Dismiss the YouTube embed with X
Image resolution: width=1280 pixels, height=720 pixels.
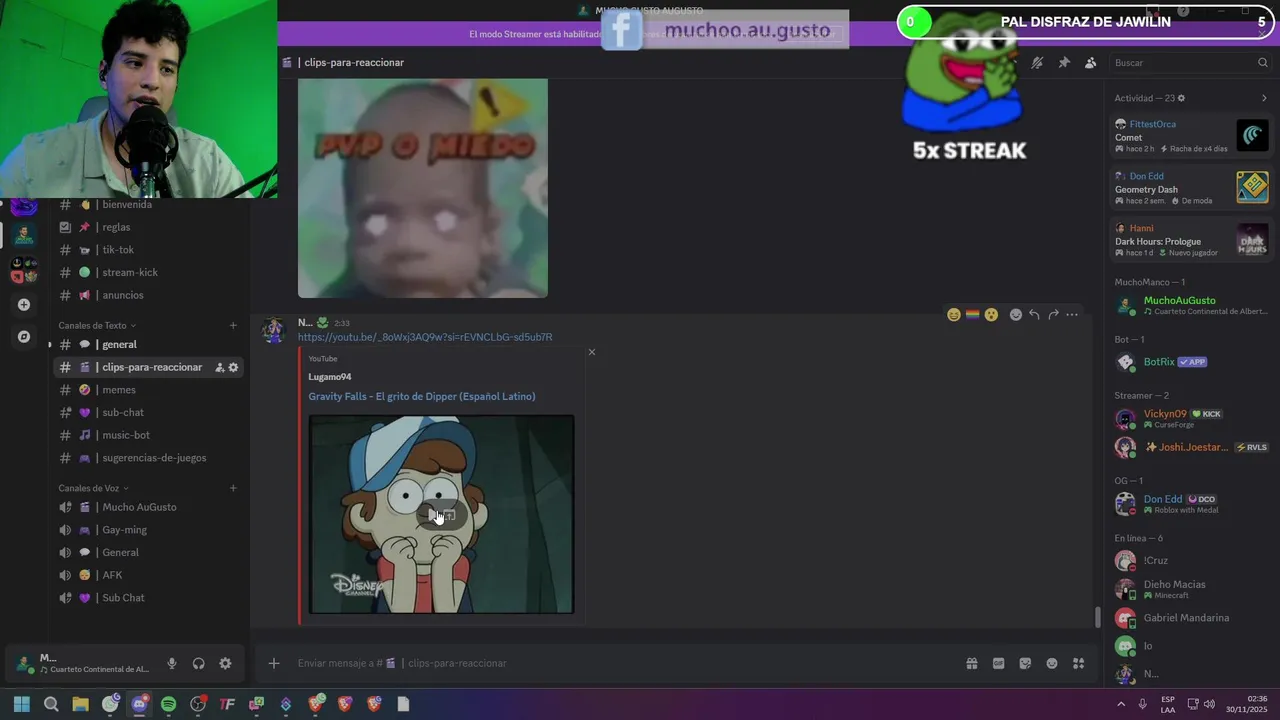592,352
